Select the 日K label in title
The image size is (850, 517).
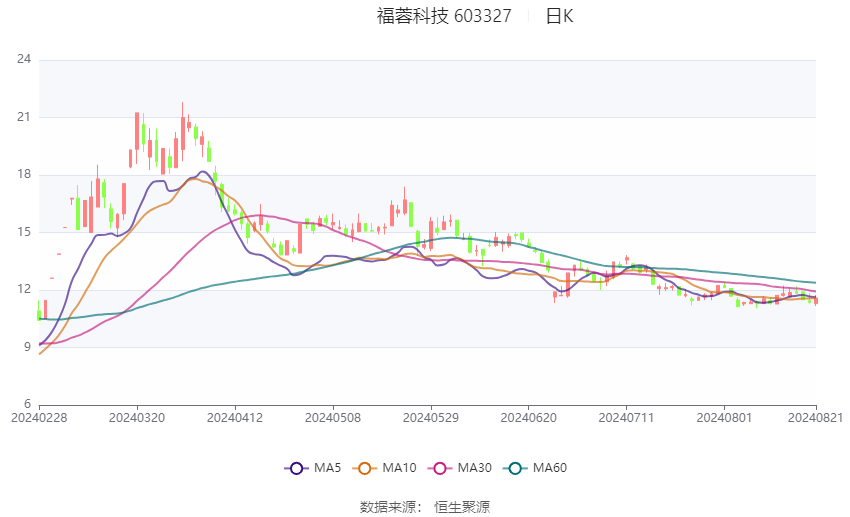(x=559, y=16)
